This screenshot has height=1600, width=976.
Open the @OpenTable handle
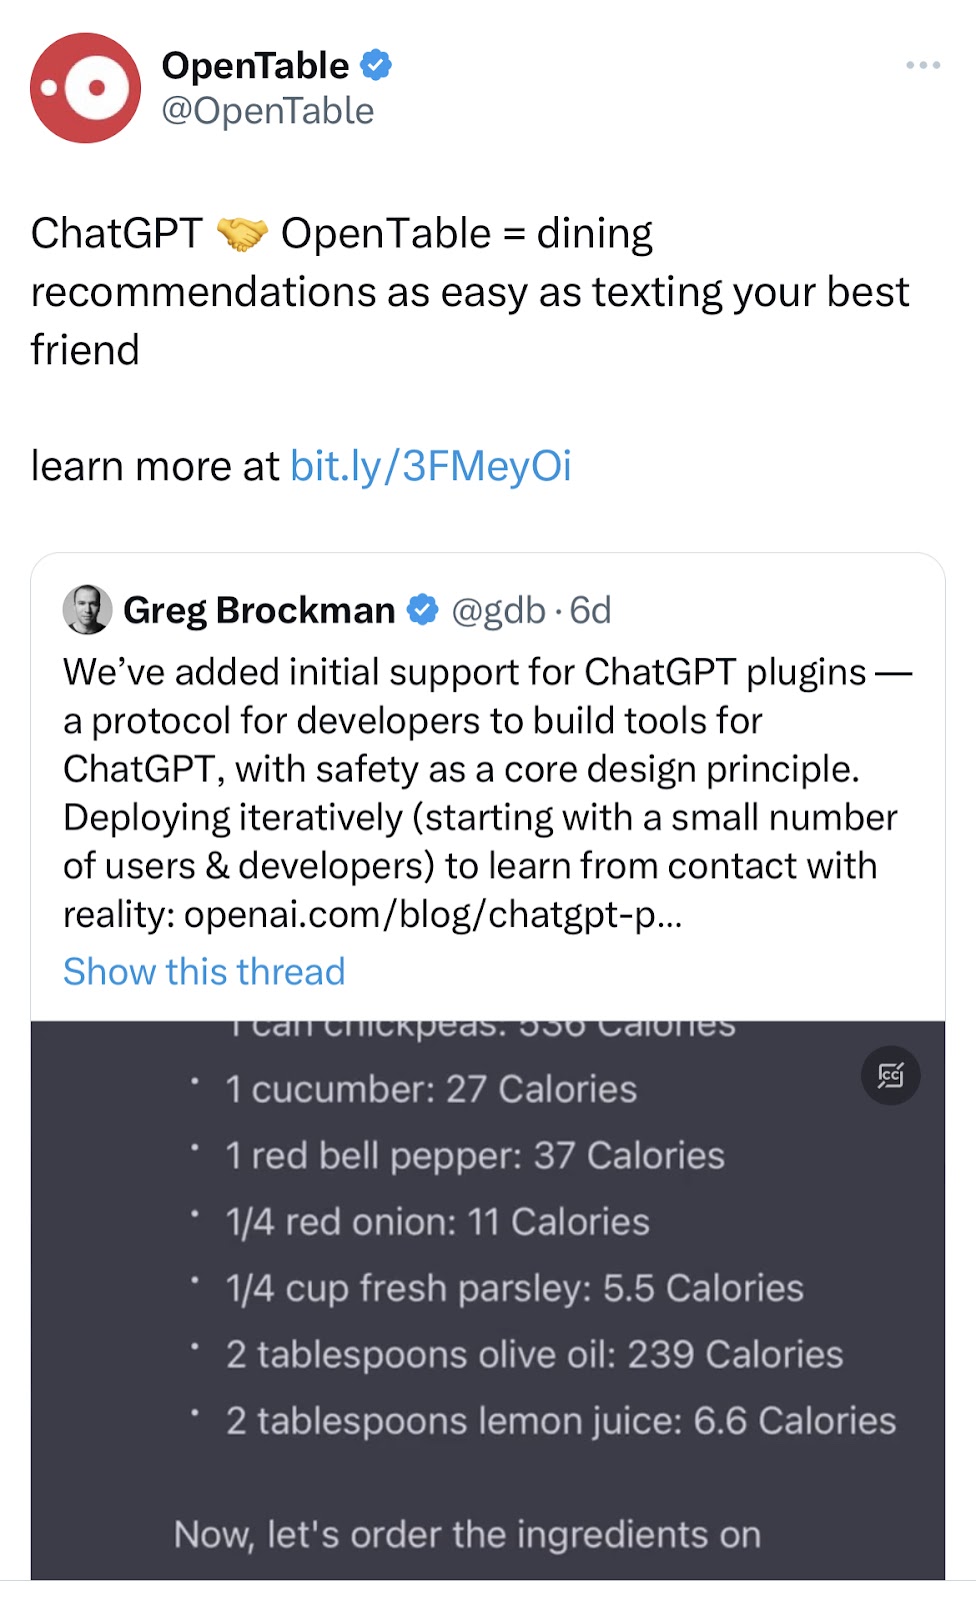[267, 111]
